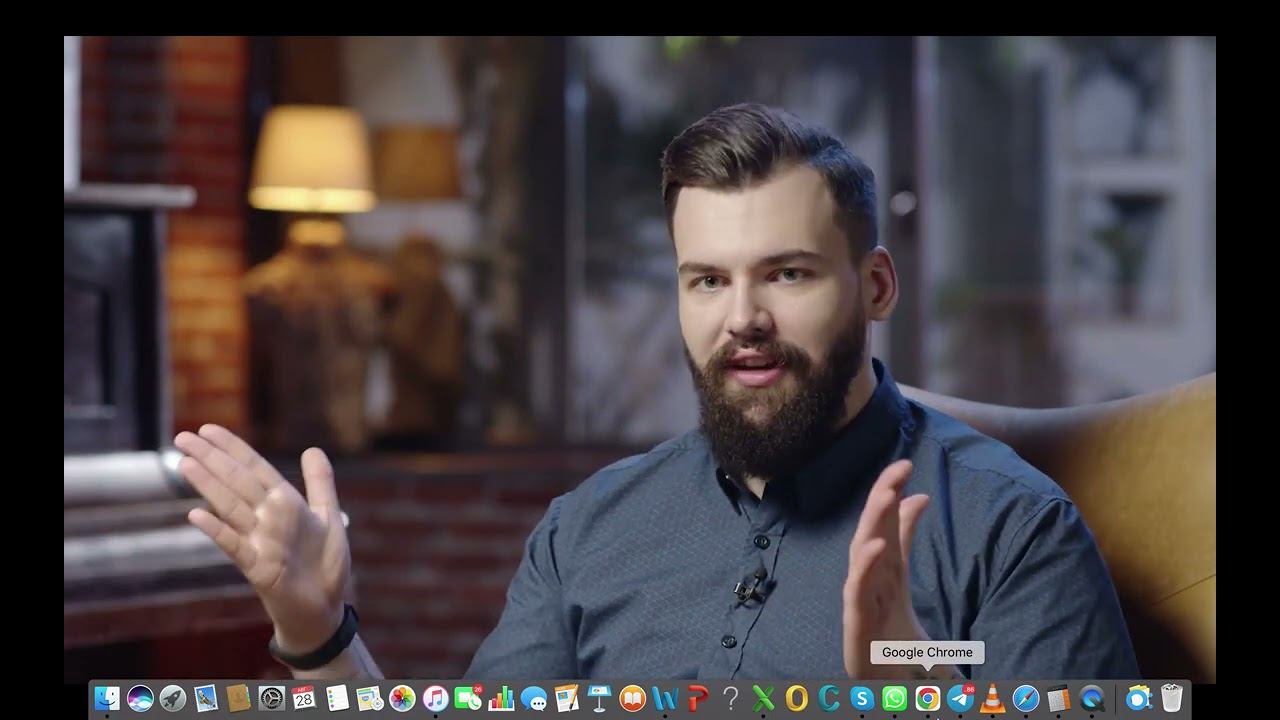Open the Calculator app
Image resolution: width=1280 pixels, height=720 pixels.
(x=1058, y=698)
